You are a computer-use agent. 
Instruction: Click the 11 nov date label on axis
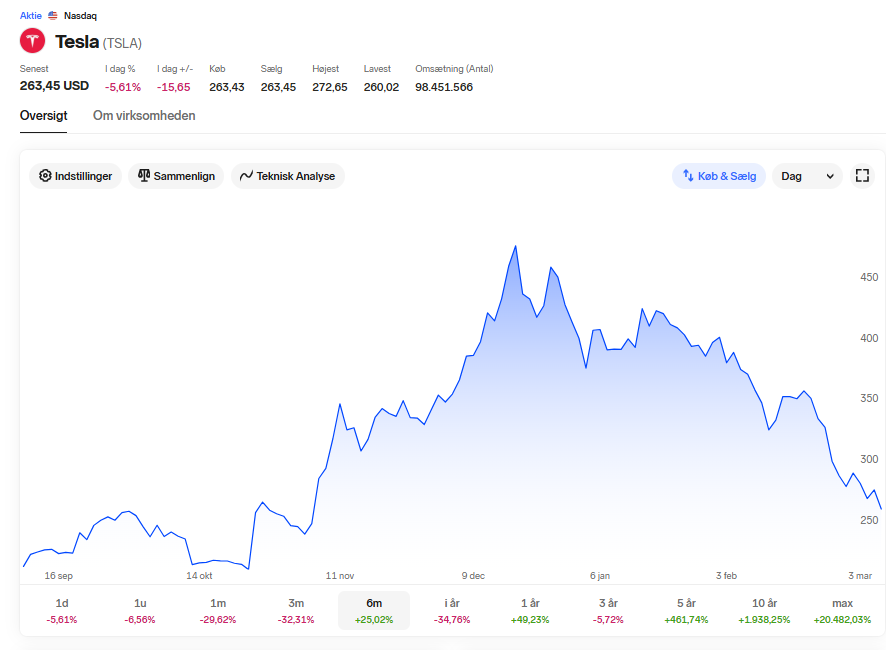click(x=340, y=575)
